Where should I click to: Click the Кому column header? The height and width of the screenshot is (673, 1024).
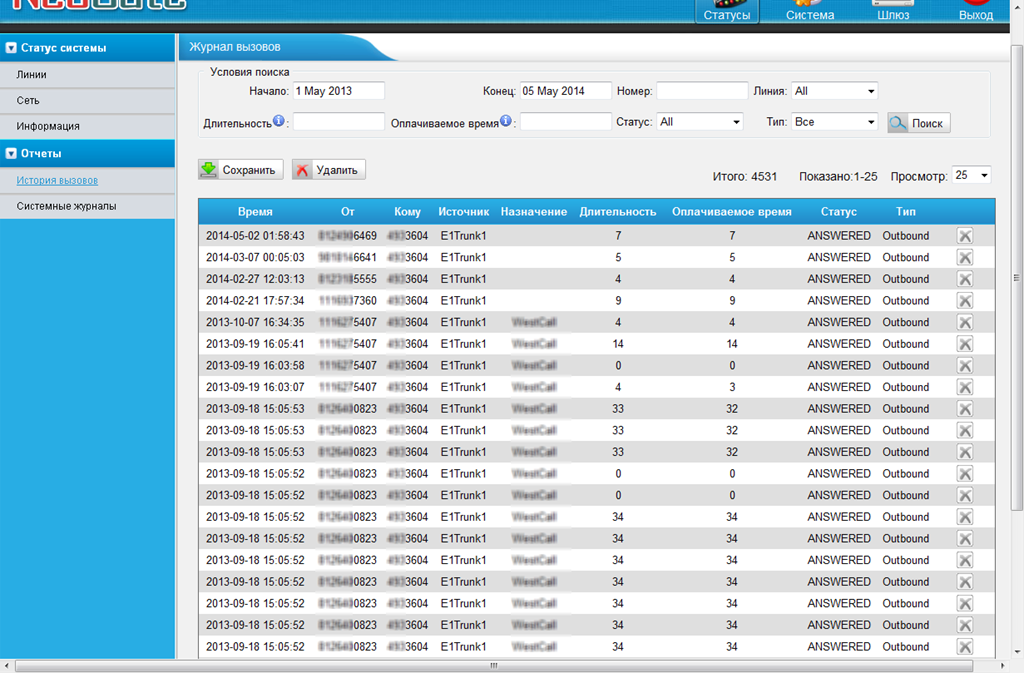click(408, 211)
